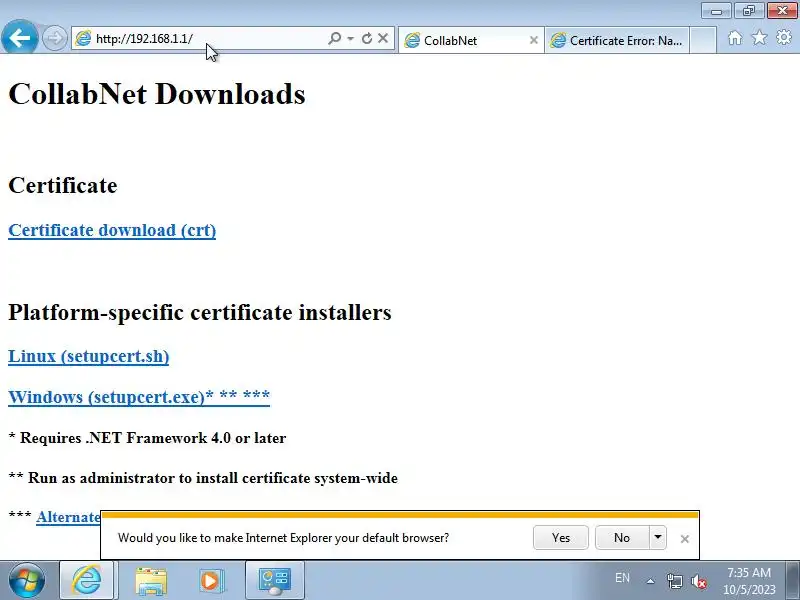Screen dimensions: 800x600
Task: Click the EN language indicator
Action: click(x=622, y=578)
